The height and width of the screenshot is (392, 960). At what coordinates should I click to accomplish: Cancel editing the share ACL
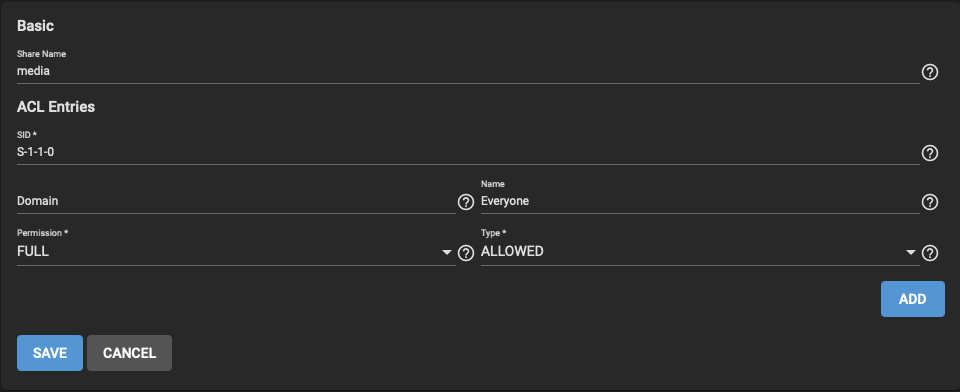click(x=129, y=353)
